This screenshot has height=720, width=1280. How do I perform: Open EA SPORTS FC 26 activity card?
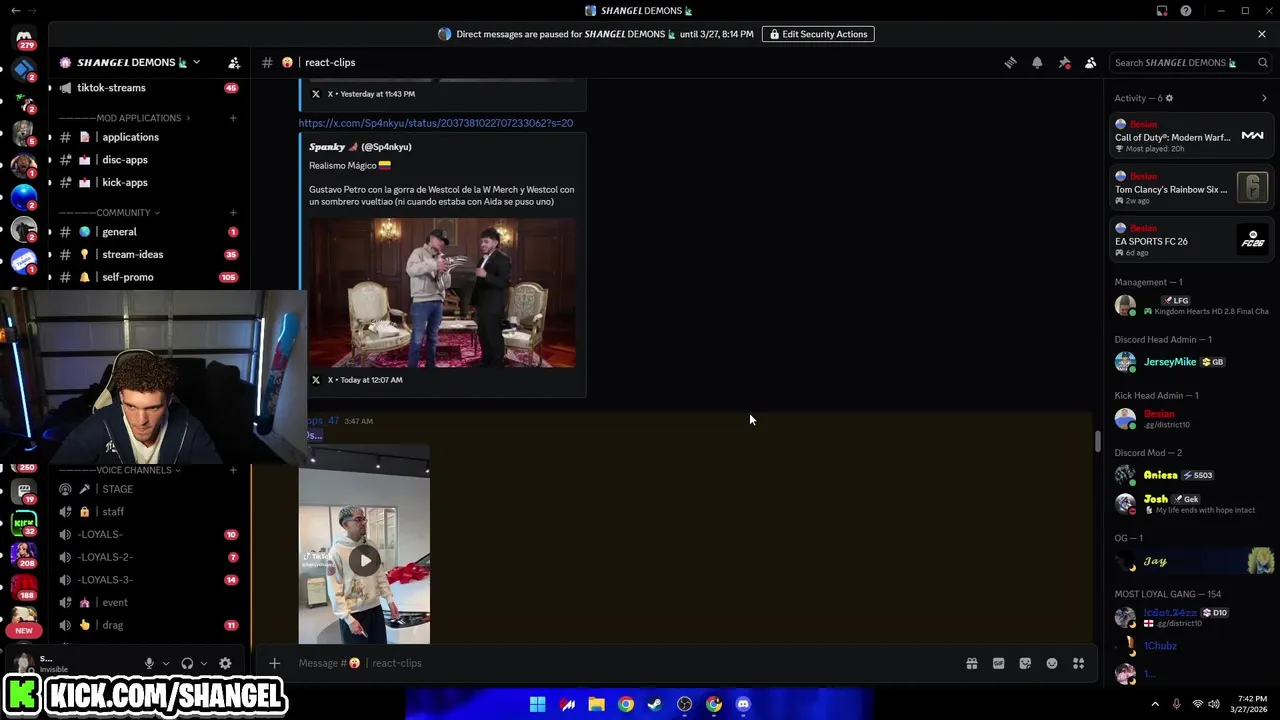(x=1191, y=240)
